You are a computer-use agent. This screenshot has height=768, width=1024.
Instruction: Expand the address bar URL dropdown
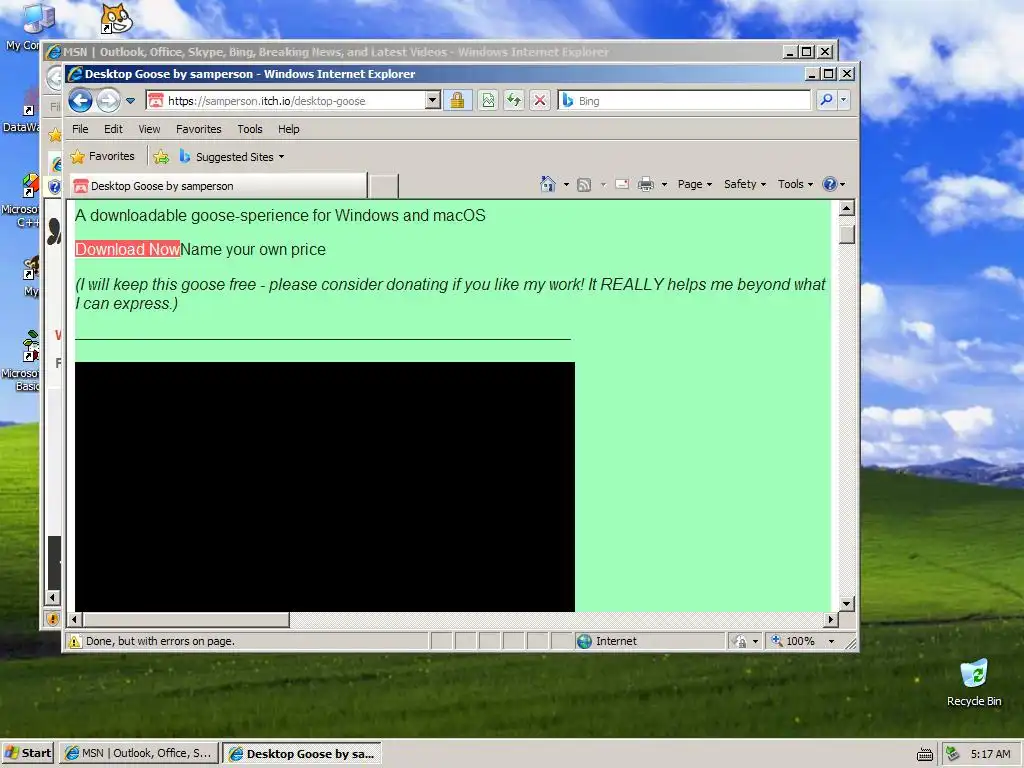pyautogui.click(x=432, y=101)
